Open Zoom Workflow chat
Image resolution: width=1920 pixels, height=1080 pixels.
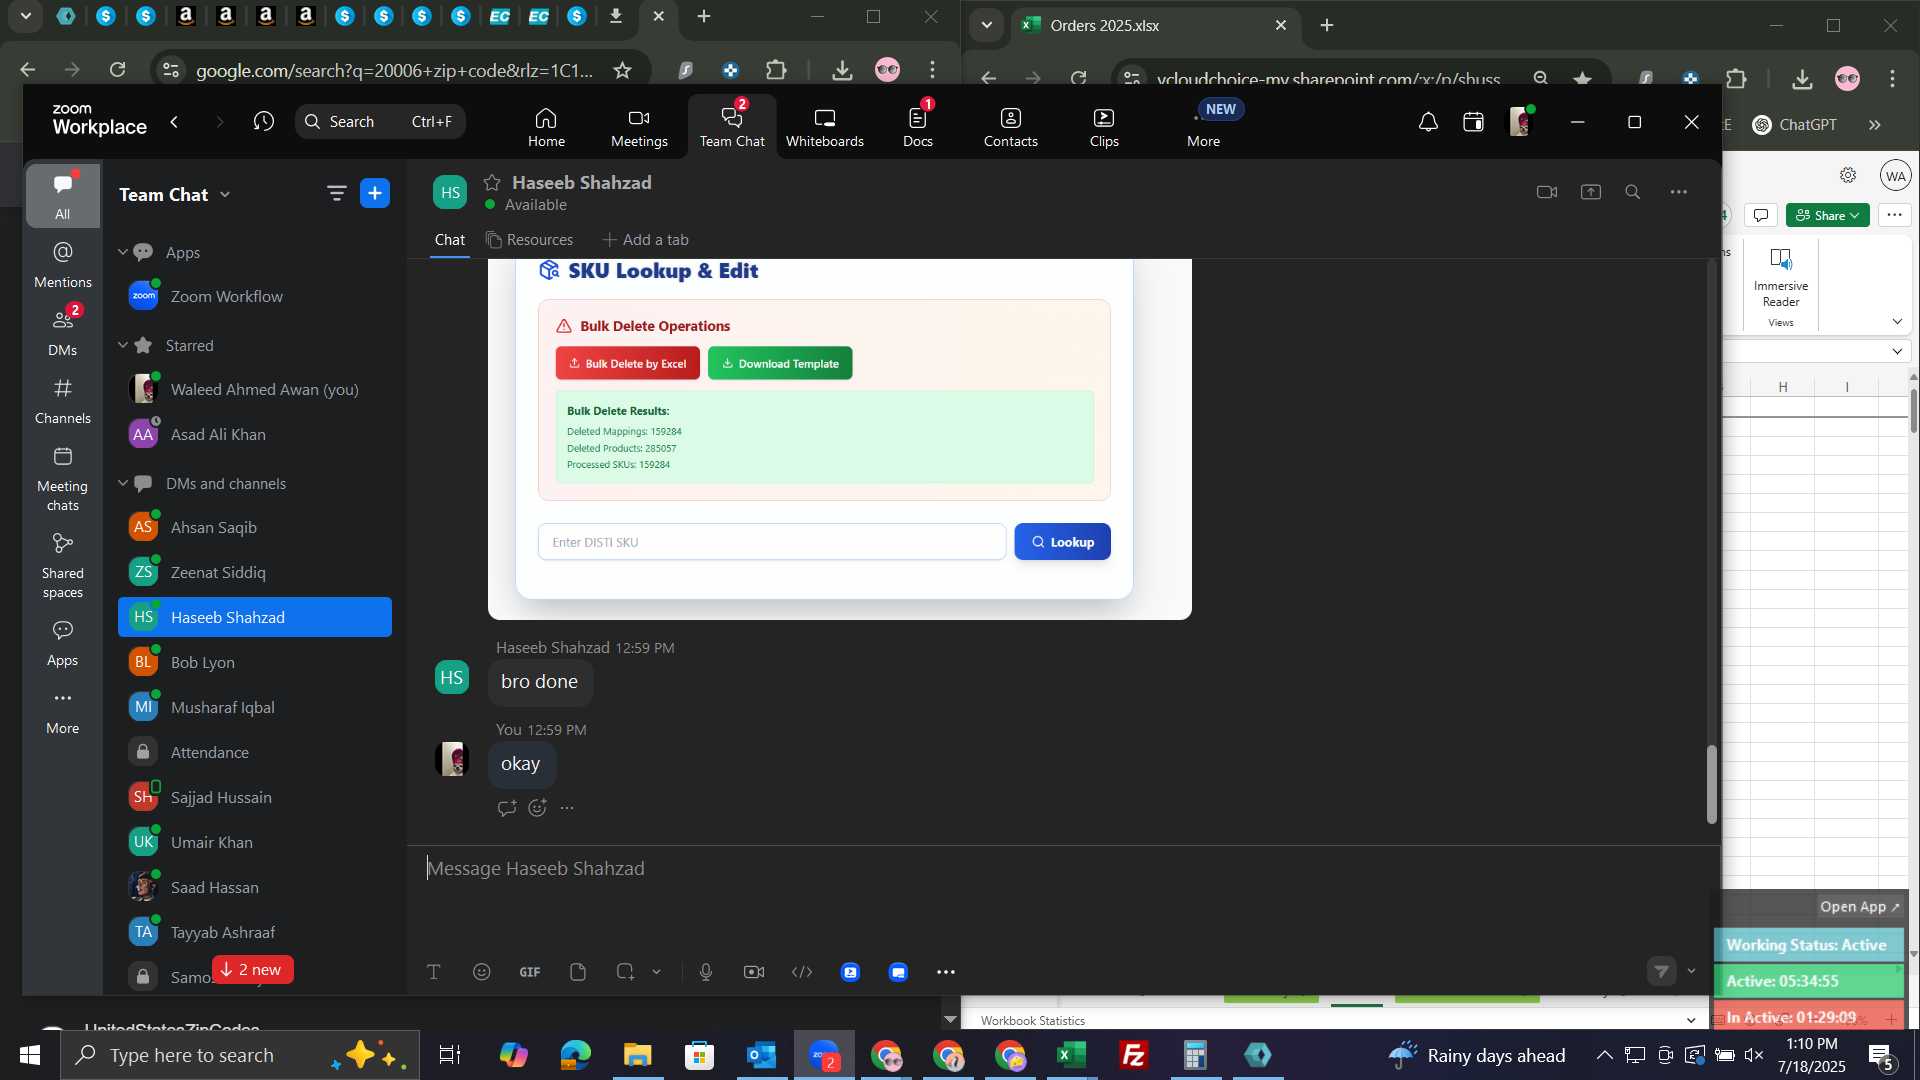255,297
